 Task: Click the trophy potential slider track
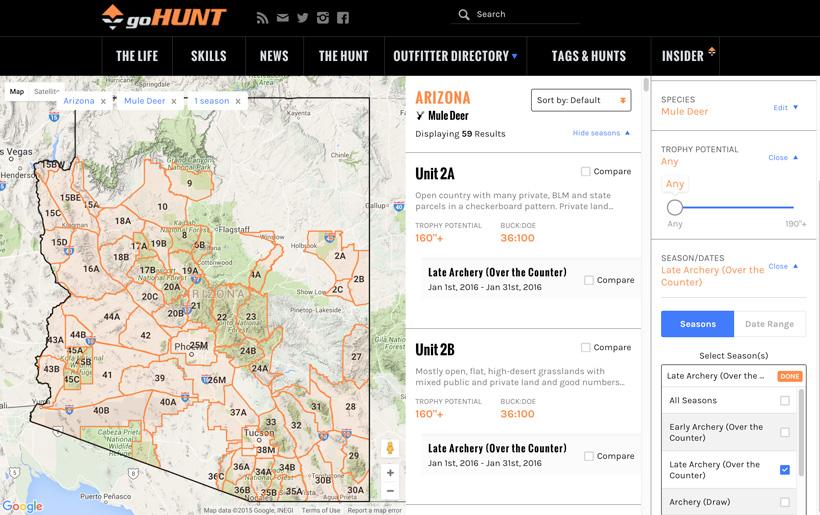pyautogui.click(x=738, y=208)
